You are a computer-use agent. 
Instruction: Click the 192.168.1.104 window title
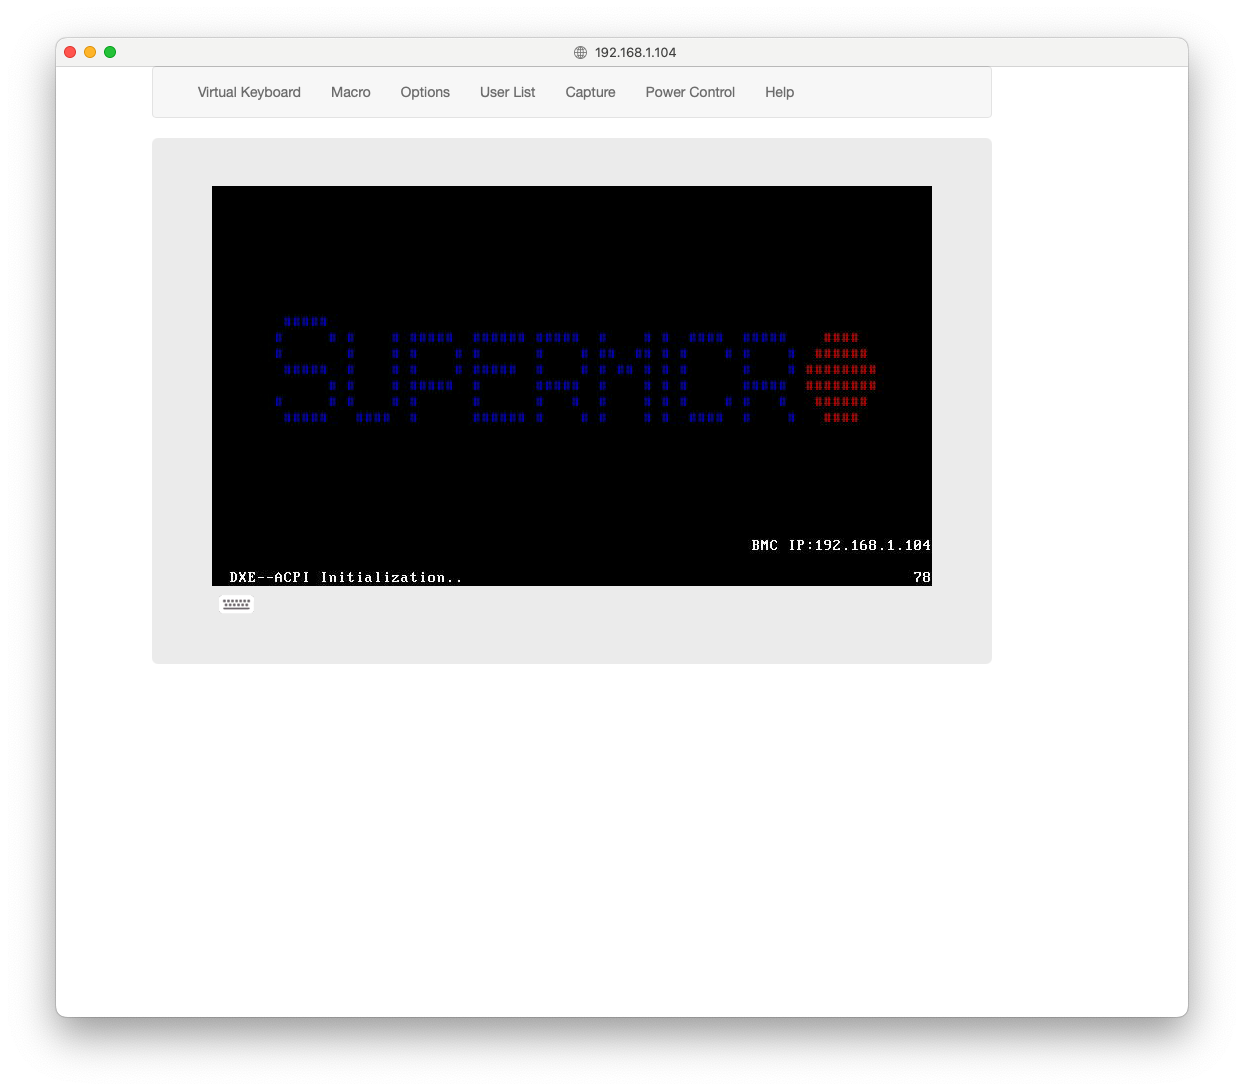point(635,52)
